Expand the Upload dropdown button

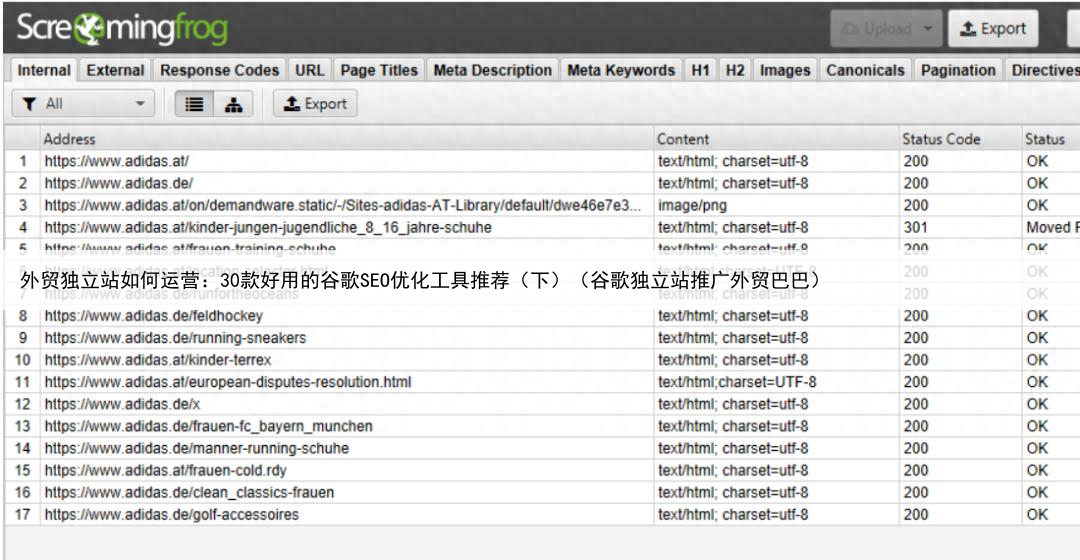883,30
